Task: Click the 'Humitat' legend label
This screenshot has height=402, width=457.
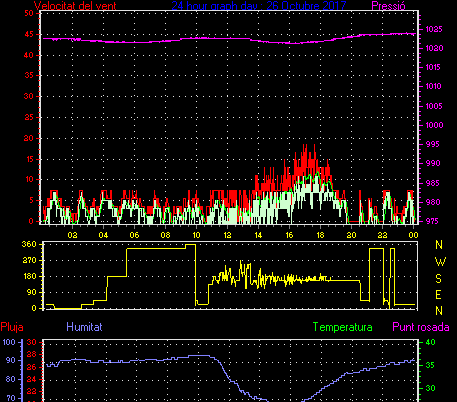Action: point(84,327)
